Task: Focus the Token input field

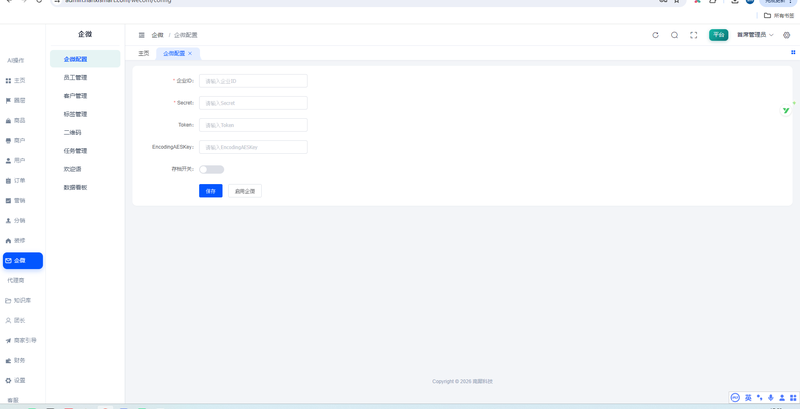Action: (253, 125)
